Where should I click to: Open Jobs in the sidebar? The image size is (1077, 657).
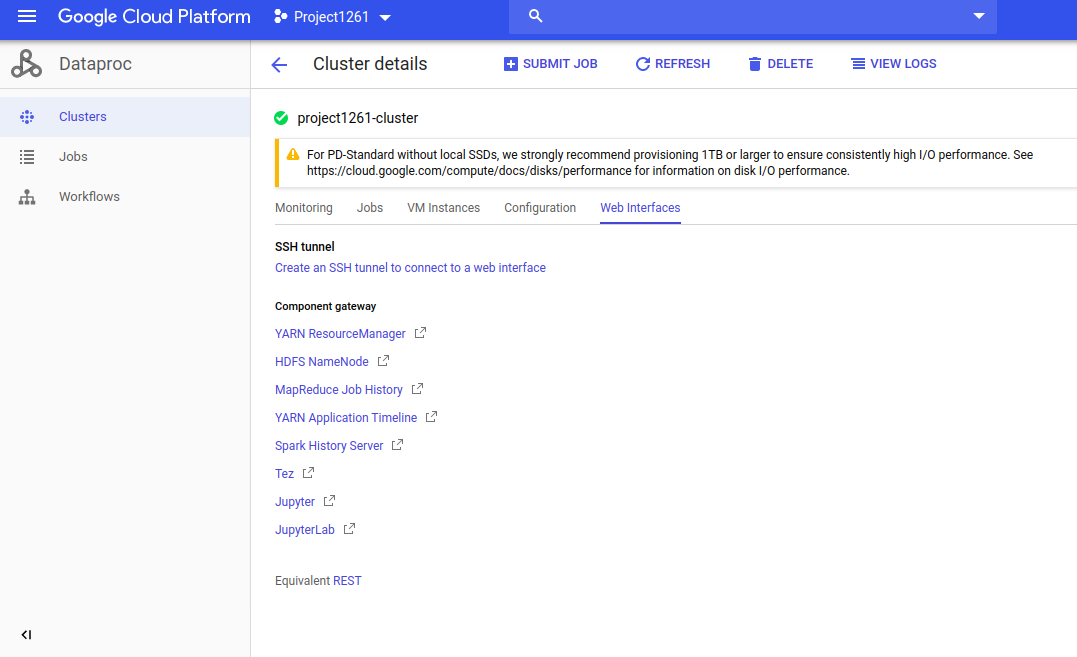coord(125,157)
